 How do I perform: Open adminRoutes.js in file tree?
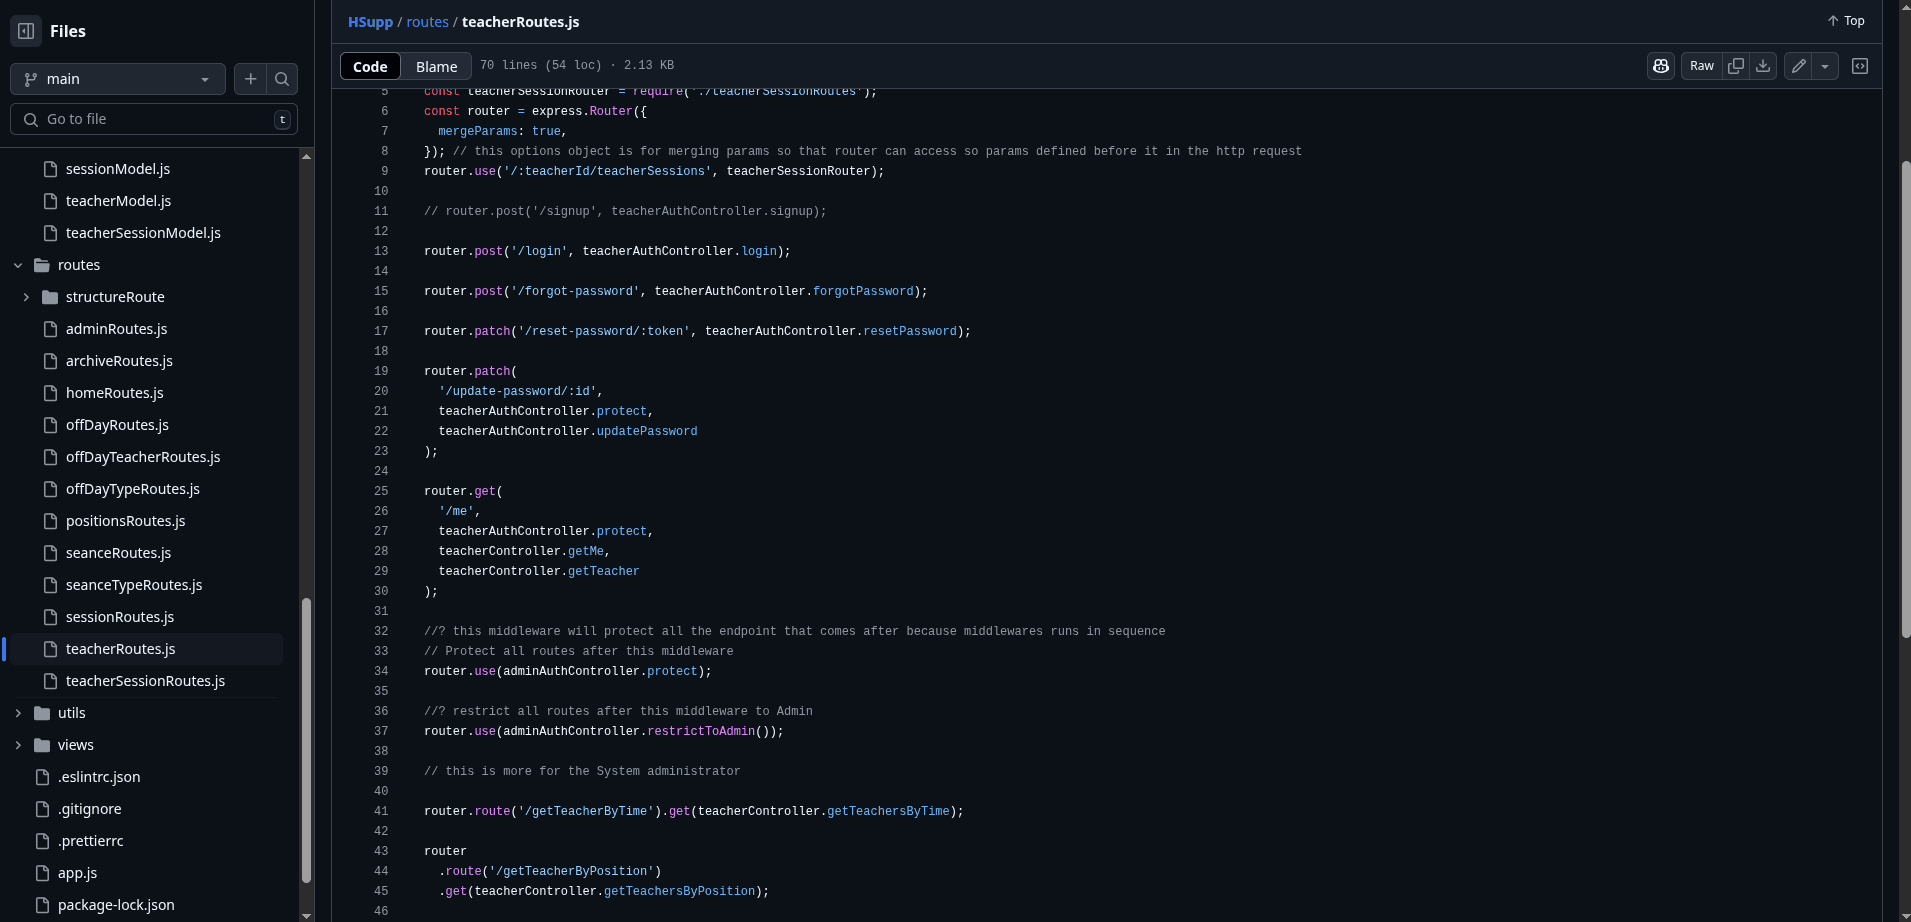(x=116, y=329)
